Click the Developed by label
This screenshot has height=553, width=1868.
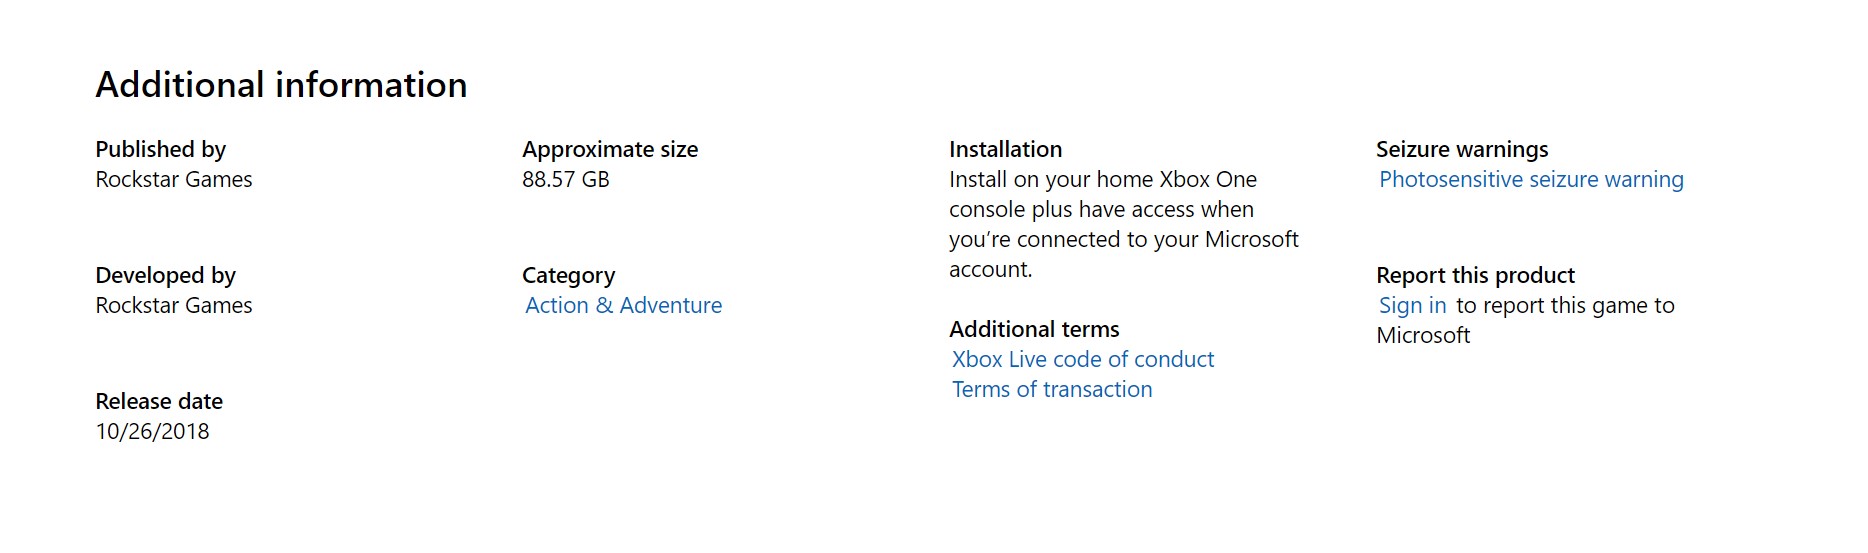(x=165, y=276)
